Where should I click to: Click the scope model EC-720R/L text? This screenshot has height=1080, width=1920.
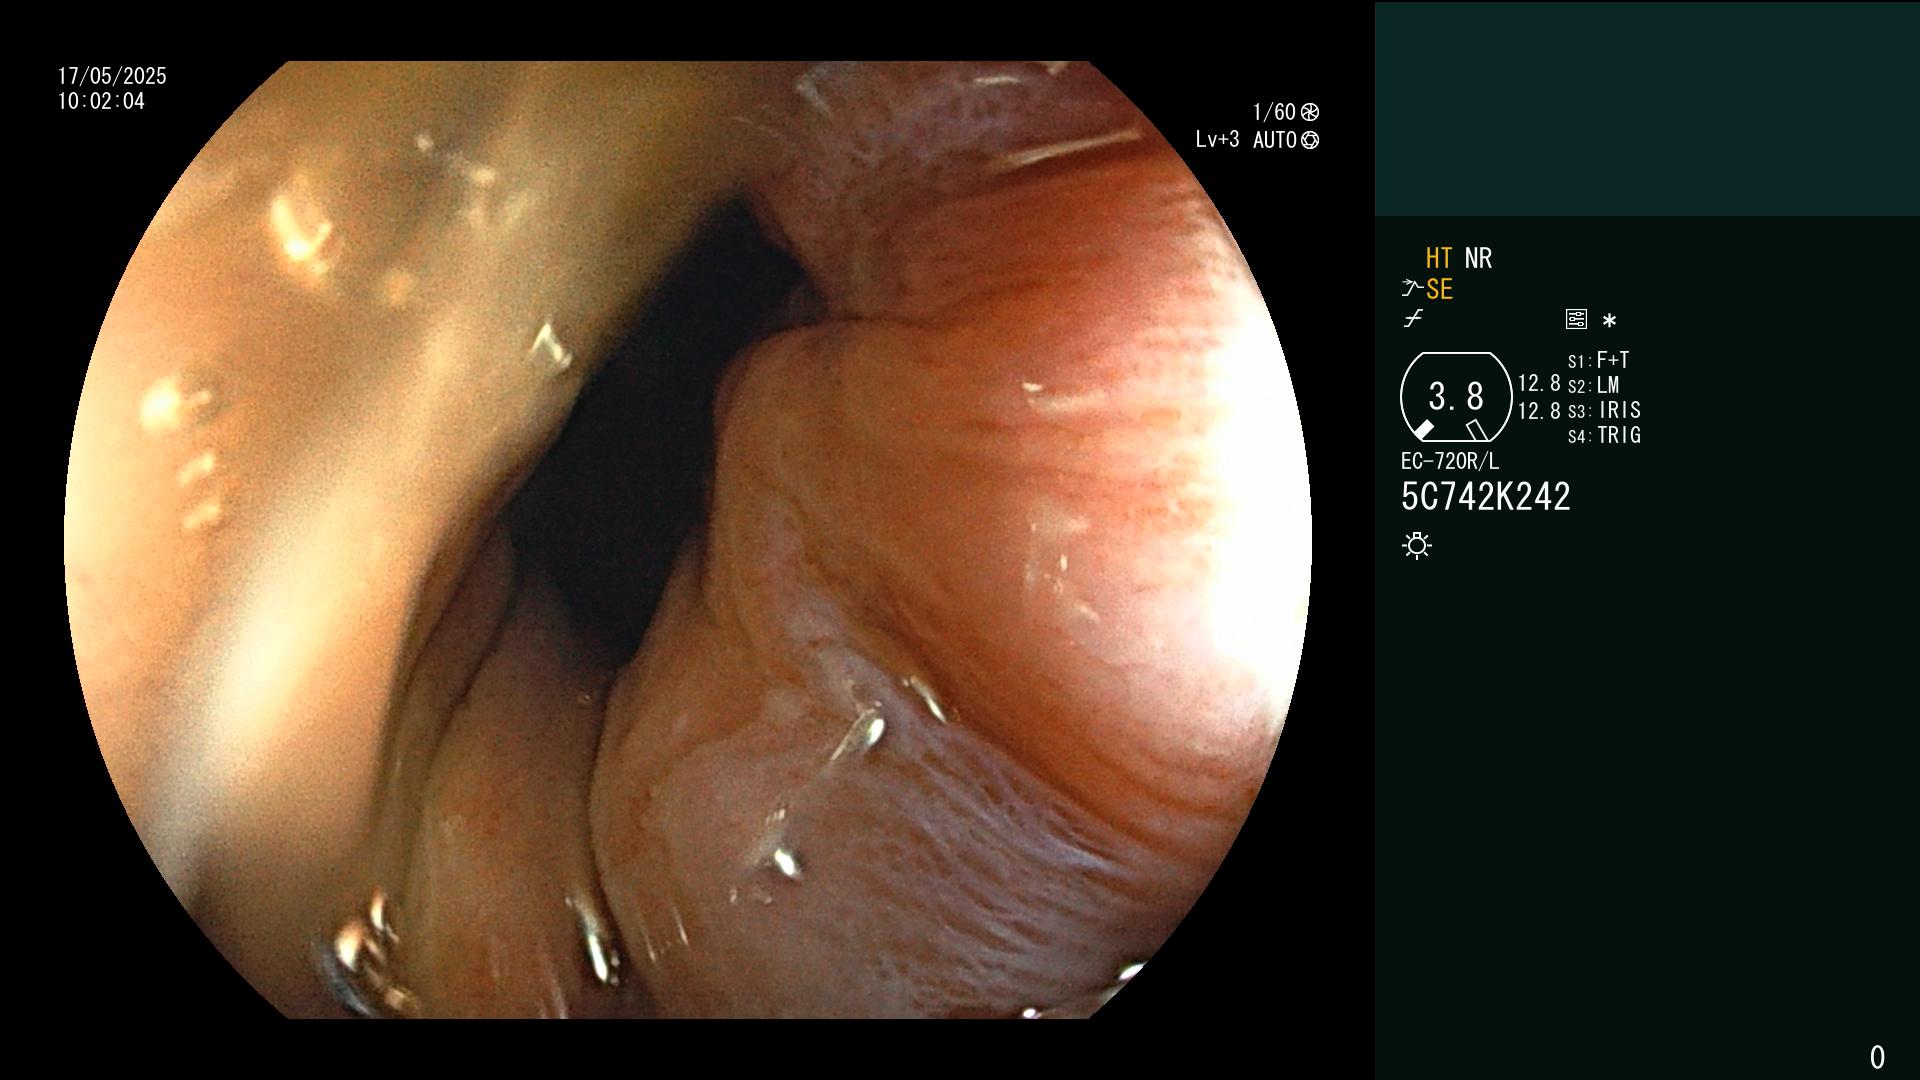coord(1450,461)
